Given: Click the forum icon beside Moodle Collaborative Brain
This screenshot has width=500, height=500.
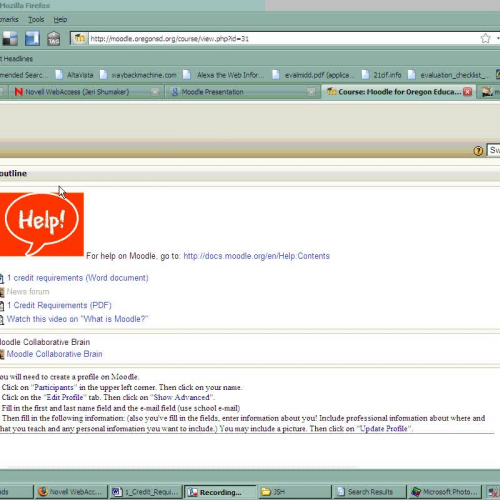Looking at the screenshot, I should 2,354.
